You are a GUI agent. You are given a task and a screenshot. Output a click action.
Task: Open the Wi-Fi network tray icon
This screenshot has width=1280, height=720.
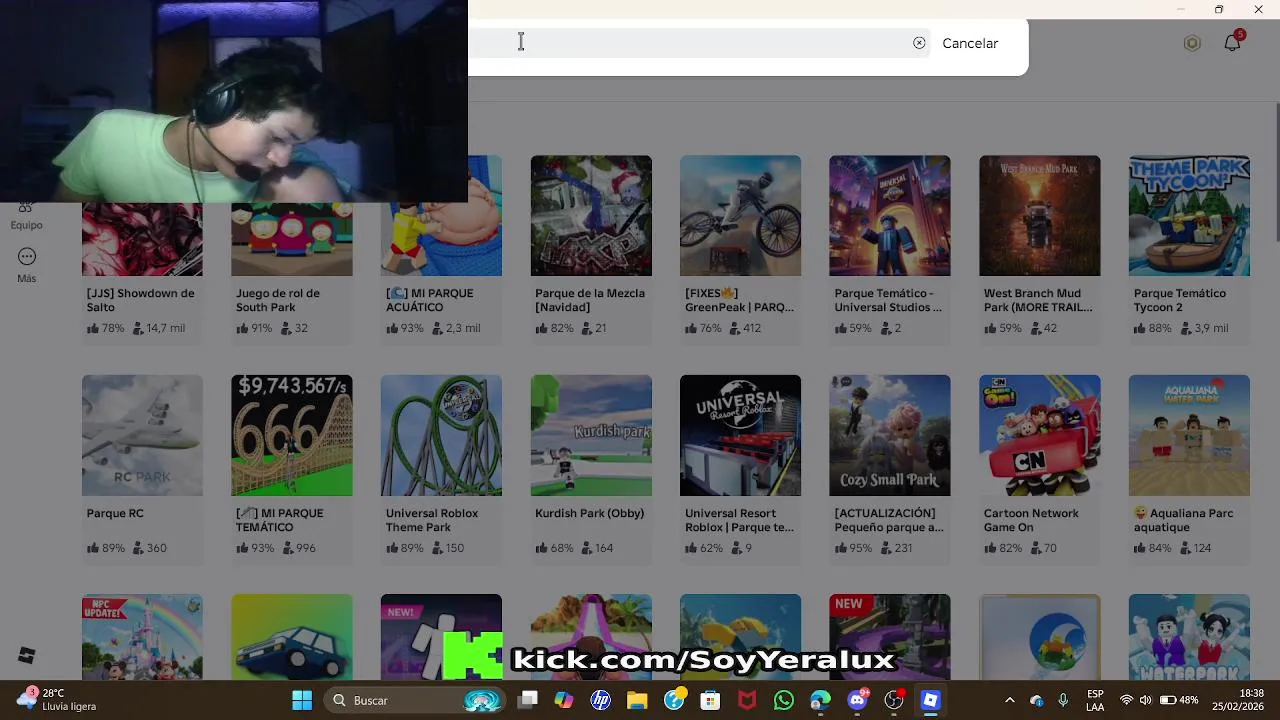pos(1127,700)
